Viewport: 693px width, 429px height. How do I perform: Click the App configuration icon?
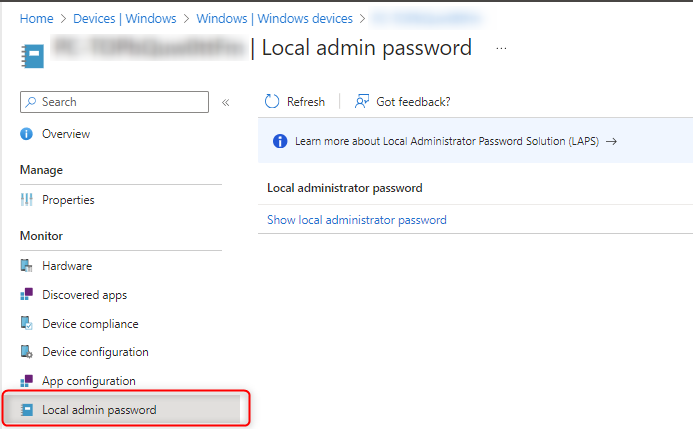pyautogui.click(x=27, y=380)
